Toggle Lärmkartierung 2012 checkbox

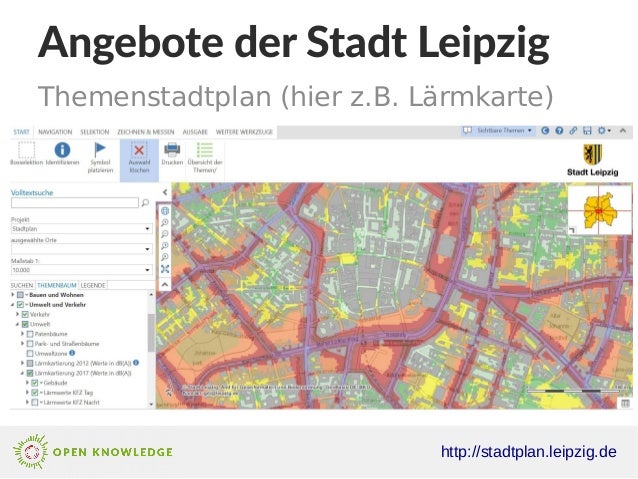click(30, 363)
